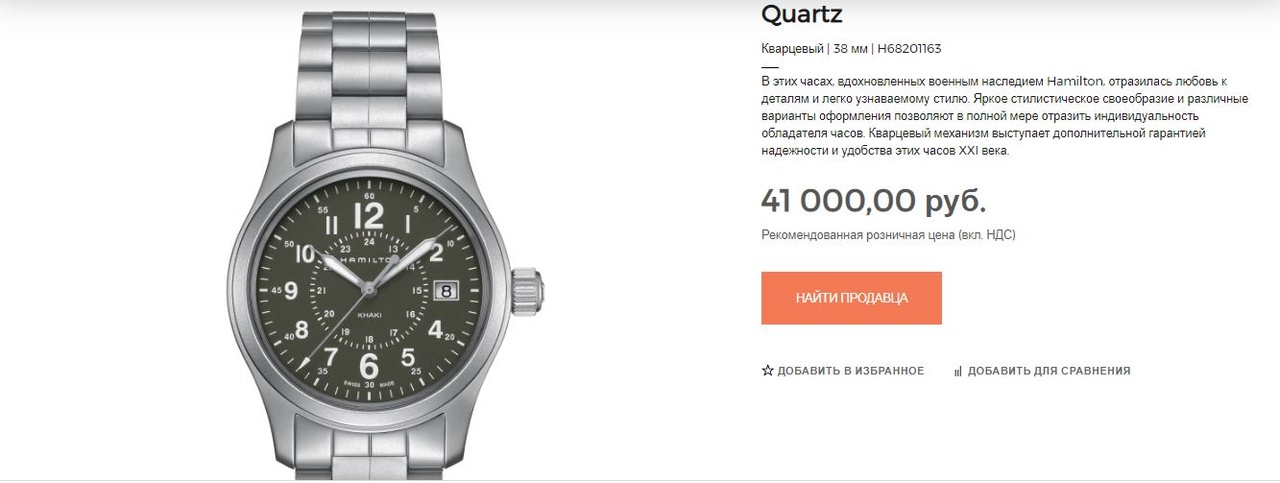Select the ДОБАВИТЬ В ИЗБРАННОЕ link text
This screenshot has width=1280, height=483.
click(x=851, y=371)
